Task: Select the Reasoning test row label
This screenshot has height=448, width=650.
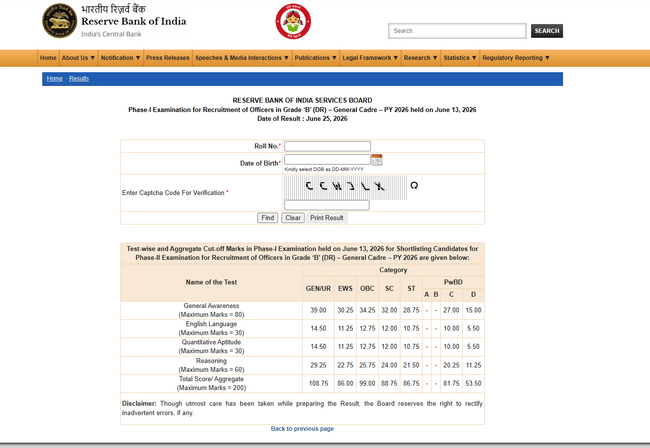Action: pos(211,365)
